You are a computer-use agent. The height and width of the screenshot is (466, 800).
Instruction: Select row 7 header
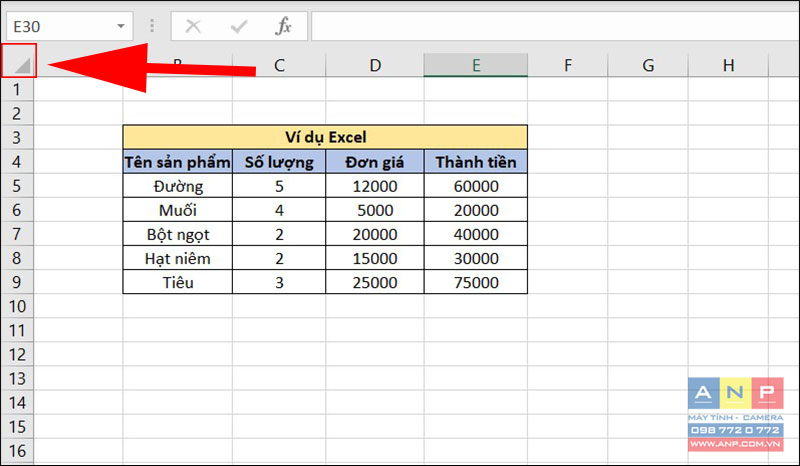(x=17, y=234)
